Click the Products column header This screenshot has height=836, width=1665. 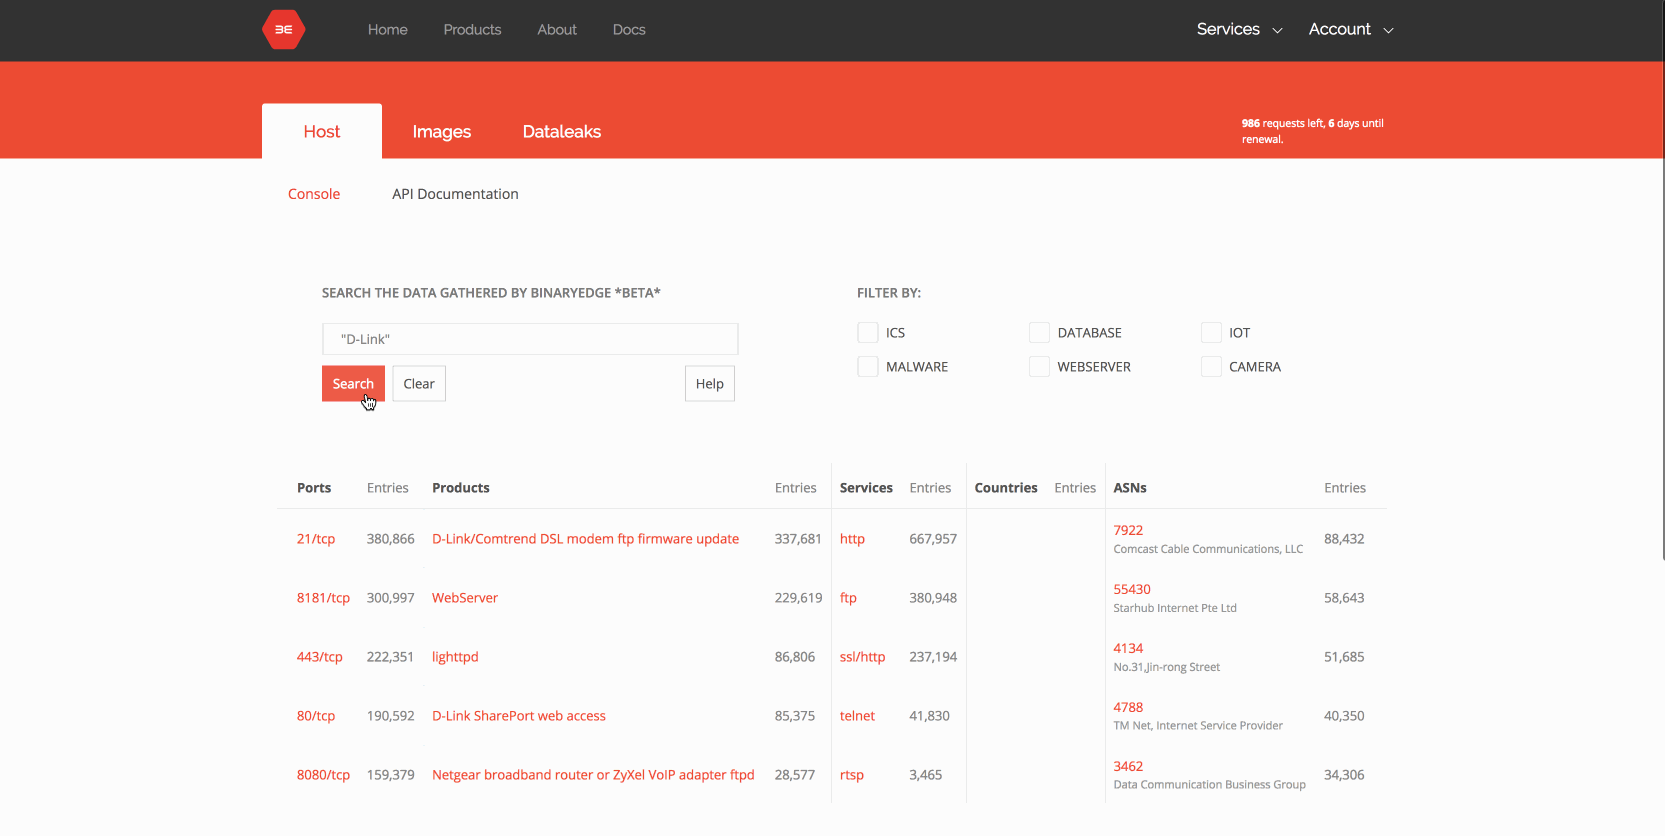461,488
